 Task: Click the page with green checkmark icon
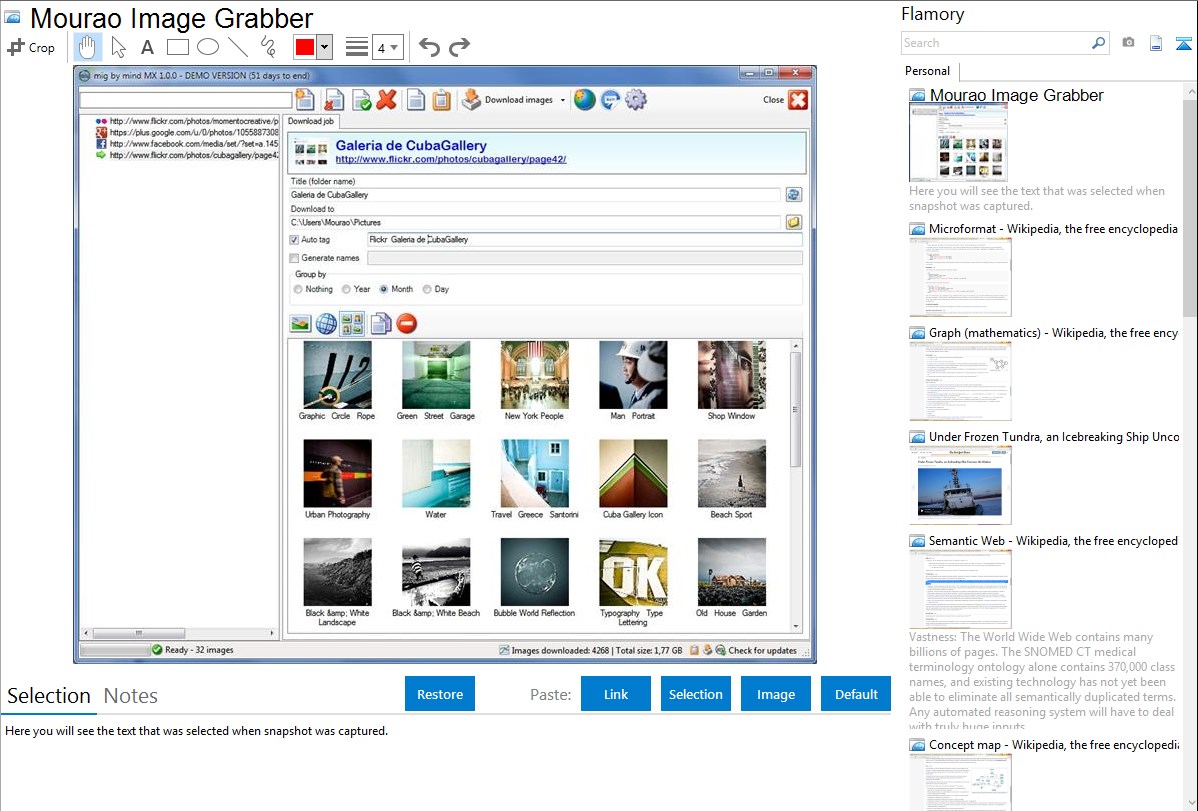pyautogui.click(x=361, y=100)
